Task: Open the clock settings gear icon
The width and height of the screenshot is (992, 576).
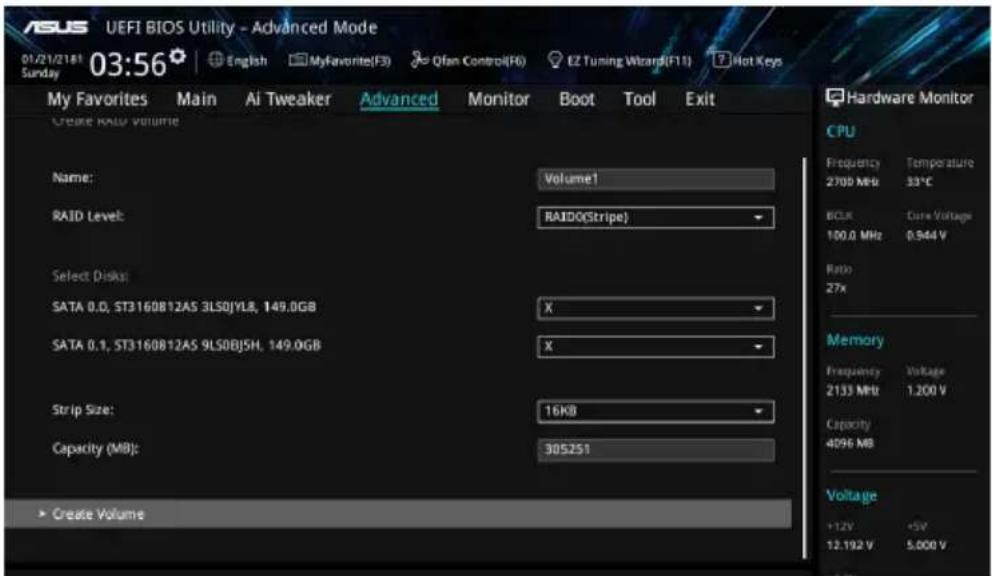Action: pyautogui.click(x=178, y=56)
